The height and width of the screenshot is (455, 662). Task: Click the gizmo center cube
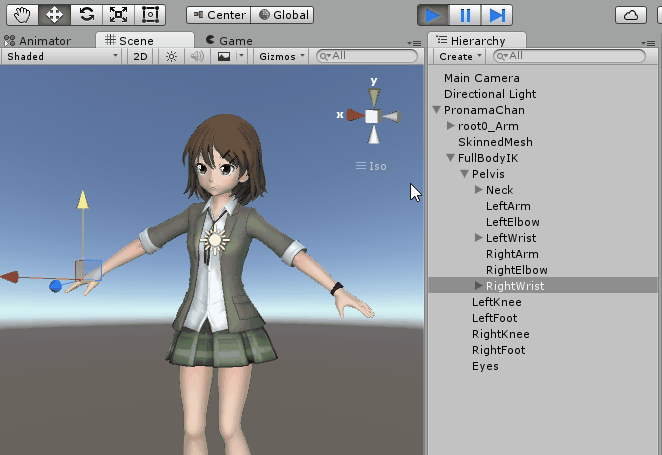click(x=372, y=116)
